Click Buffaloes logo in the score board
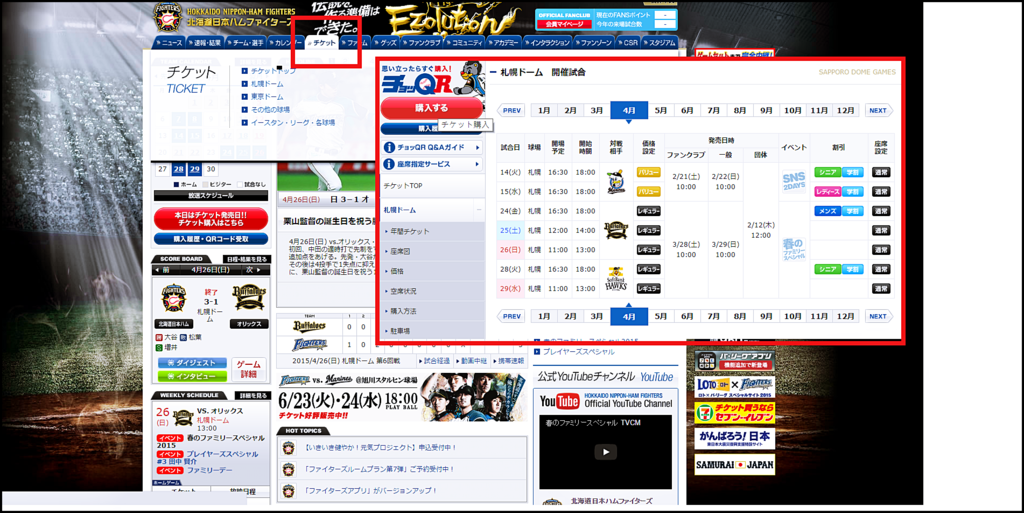The image size is (1024, 513). click(249, 298)
